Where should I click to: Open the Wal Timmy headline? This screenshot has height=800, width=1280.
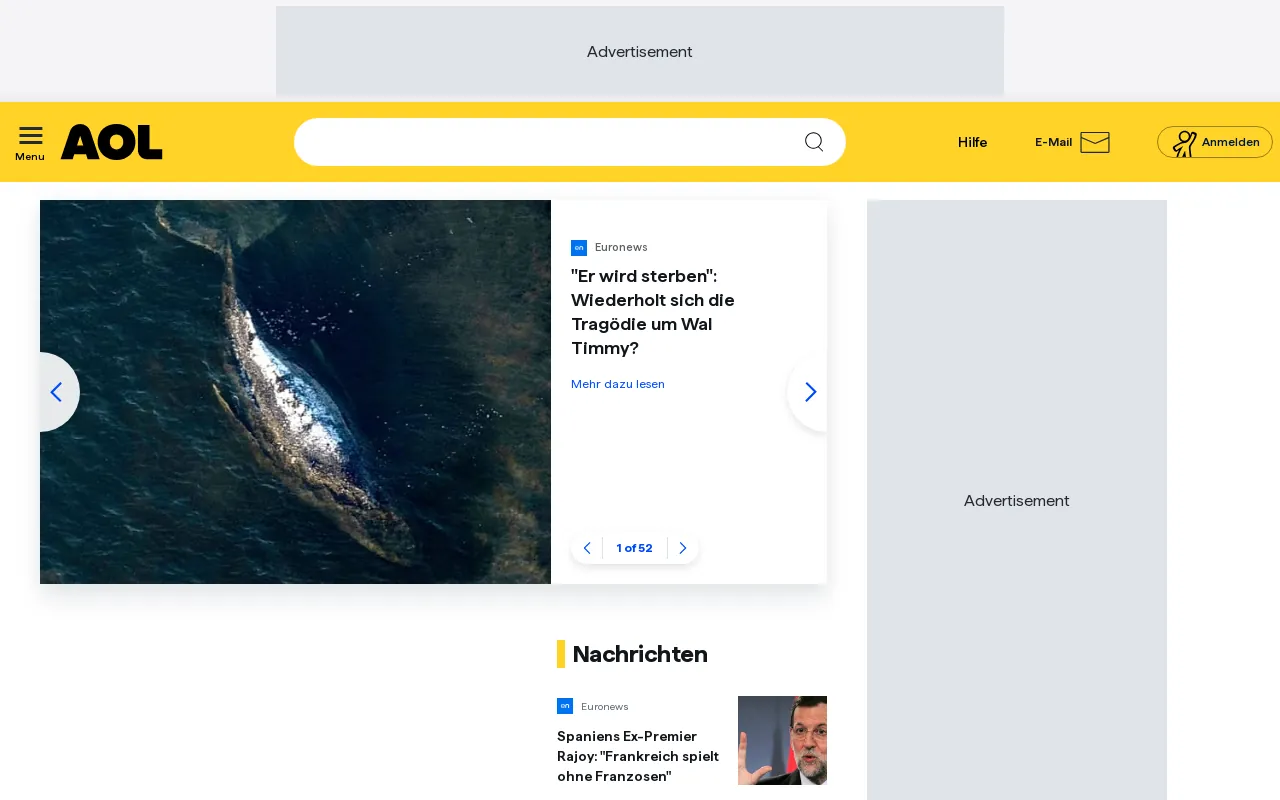pos(653,312)
